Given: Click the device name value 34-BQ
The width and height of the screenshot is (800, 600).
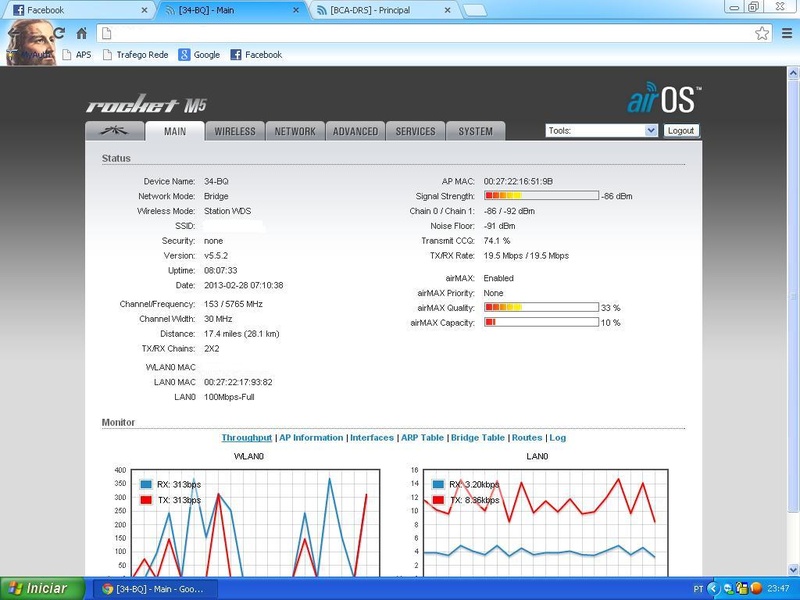Looking at the screenshot, I should click(x=216, y=181).
